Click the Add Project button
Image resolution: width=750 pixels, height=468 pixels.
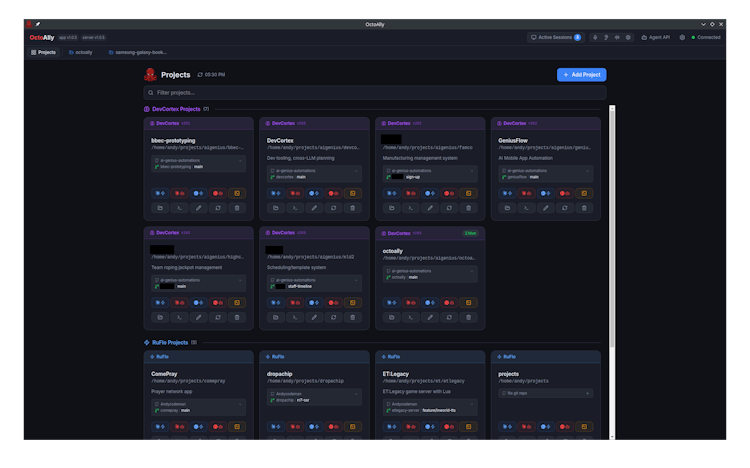[581, 75]
